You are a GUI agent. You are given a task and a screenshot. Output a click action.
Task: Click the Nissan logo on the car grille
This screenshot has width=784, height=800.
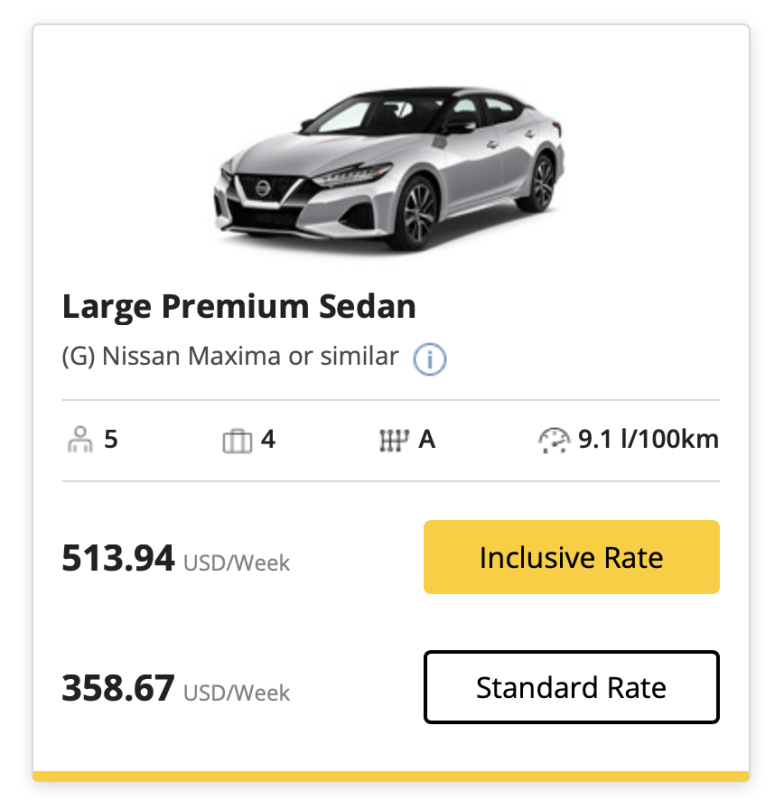(x=263, y=188)
